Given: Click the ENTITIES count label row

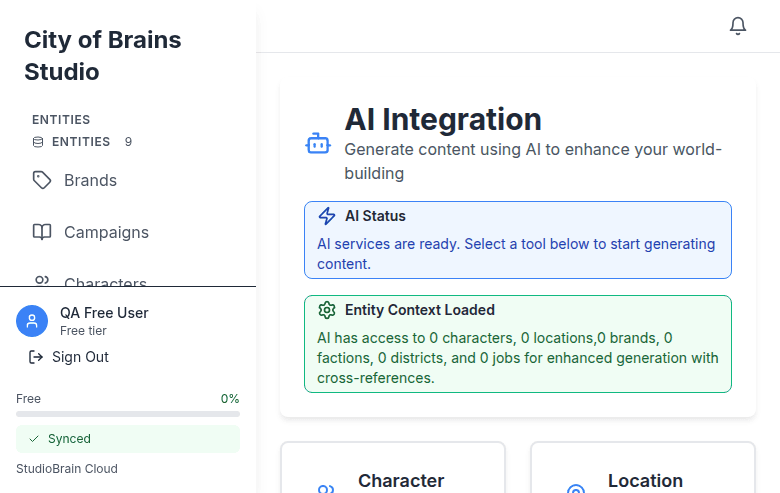Looking at the screenshot, I should [x=82, y=142].
